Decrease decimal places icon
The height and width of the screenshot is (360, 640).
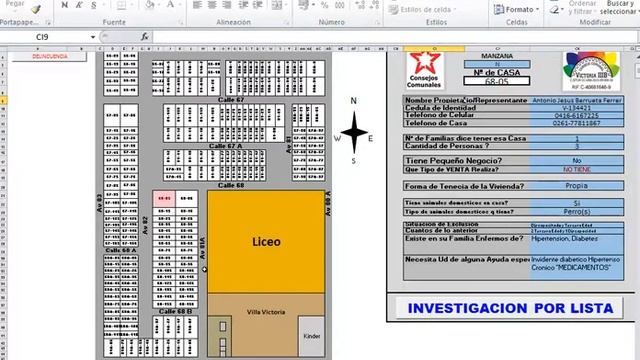click(374, 5)
